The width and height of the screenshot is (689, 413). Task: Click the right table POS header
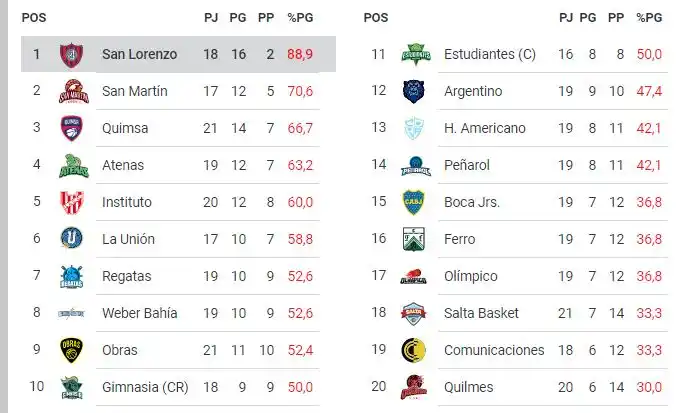point(376,17)
